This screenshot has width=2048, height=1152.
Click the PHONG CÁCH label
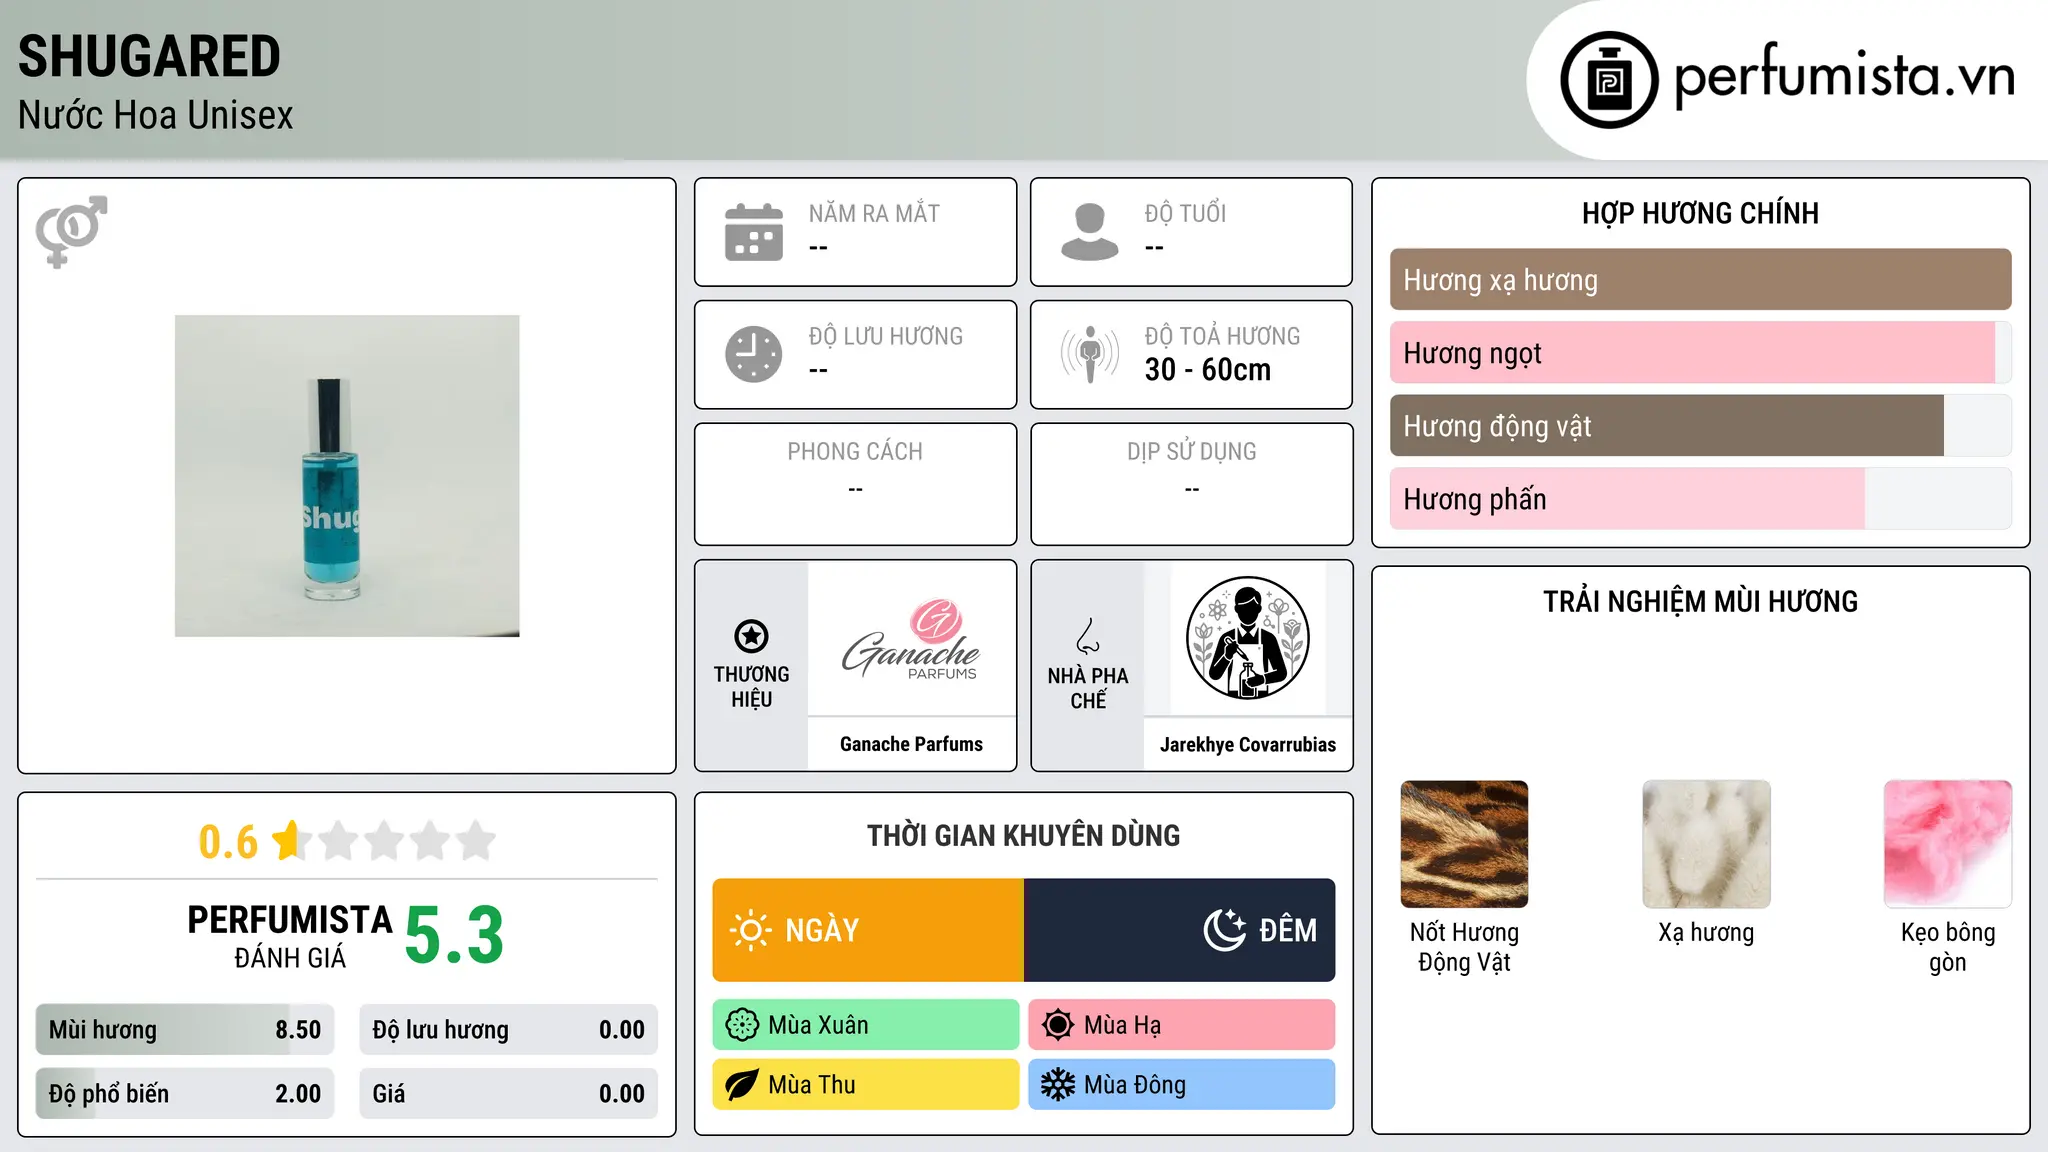pyautogui.click(x=855, y=452)
